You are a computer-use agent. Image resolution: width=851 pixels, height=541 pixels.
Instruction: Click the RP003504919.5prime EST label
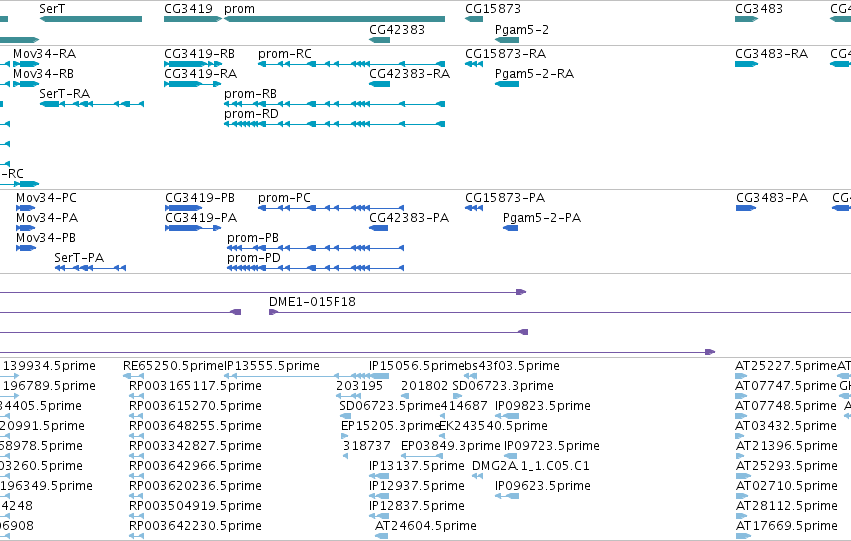click(x=195, y=506)
